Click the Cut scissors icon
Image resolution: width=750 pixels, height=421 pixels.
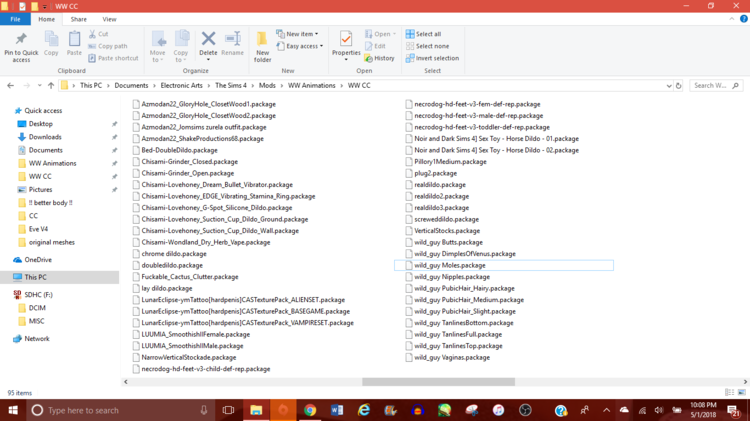pos(92,34)
